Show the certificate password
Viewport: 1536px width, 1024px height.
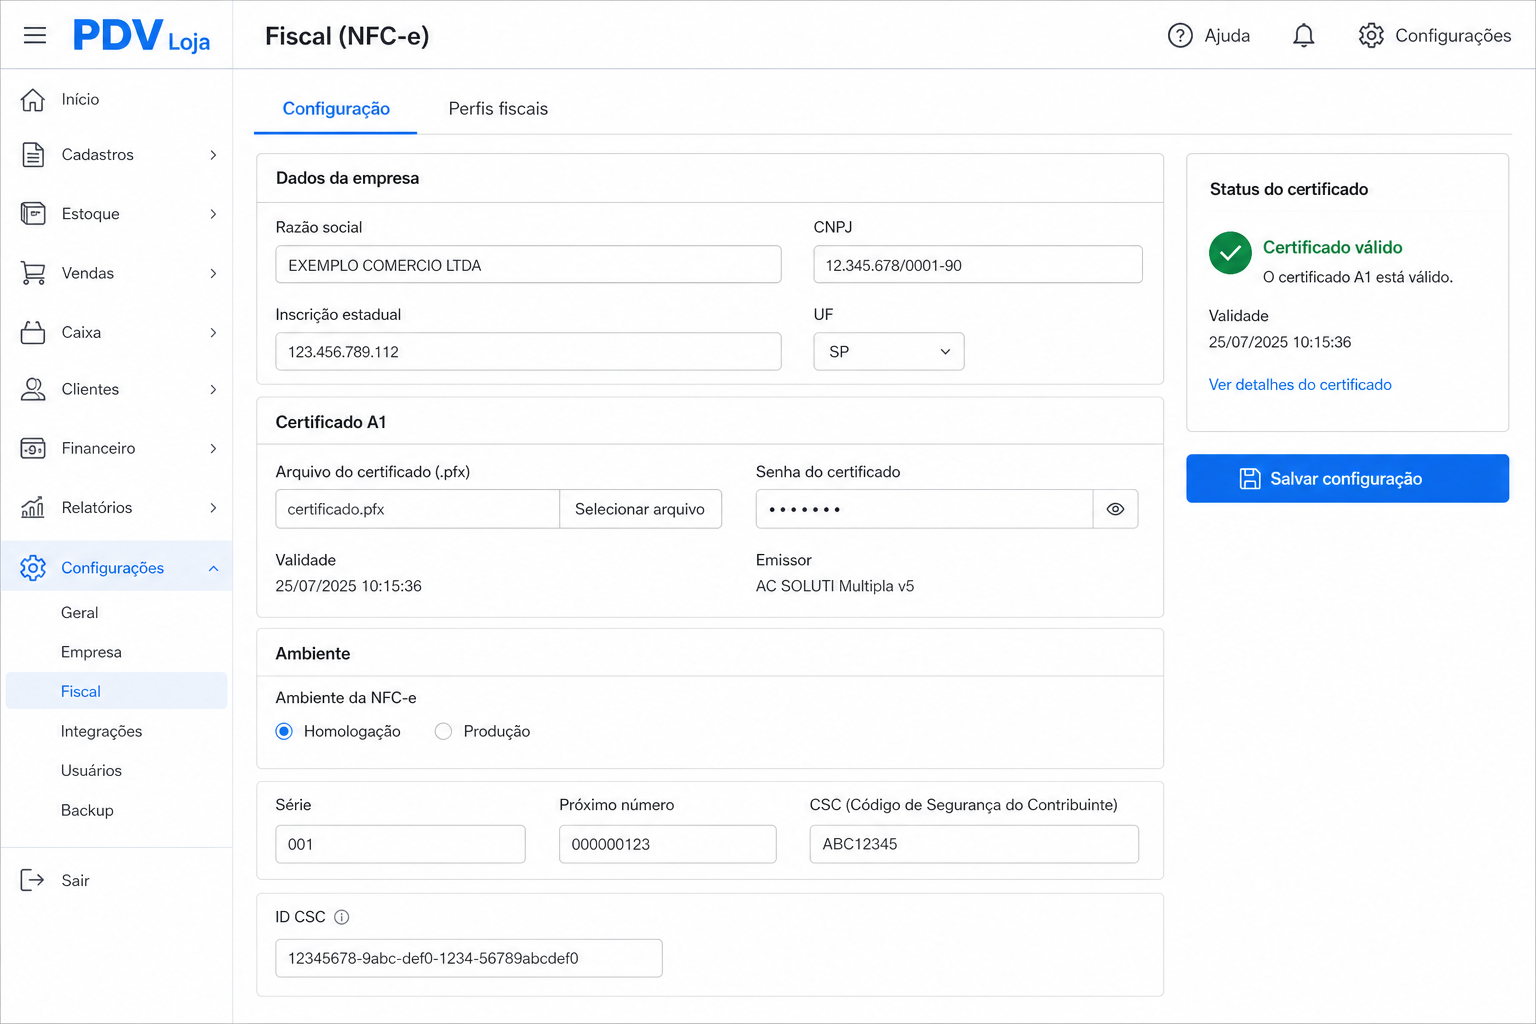pyautogui.click(x=1115, y=509)
